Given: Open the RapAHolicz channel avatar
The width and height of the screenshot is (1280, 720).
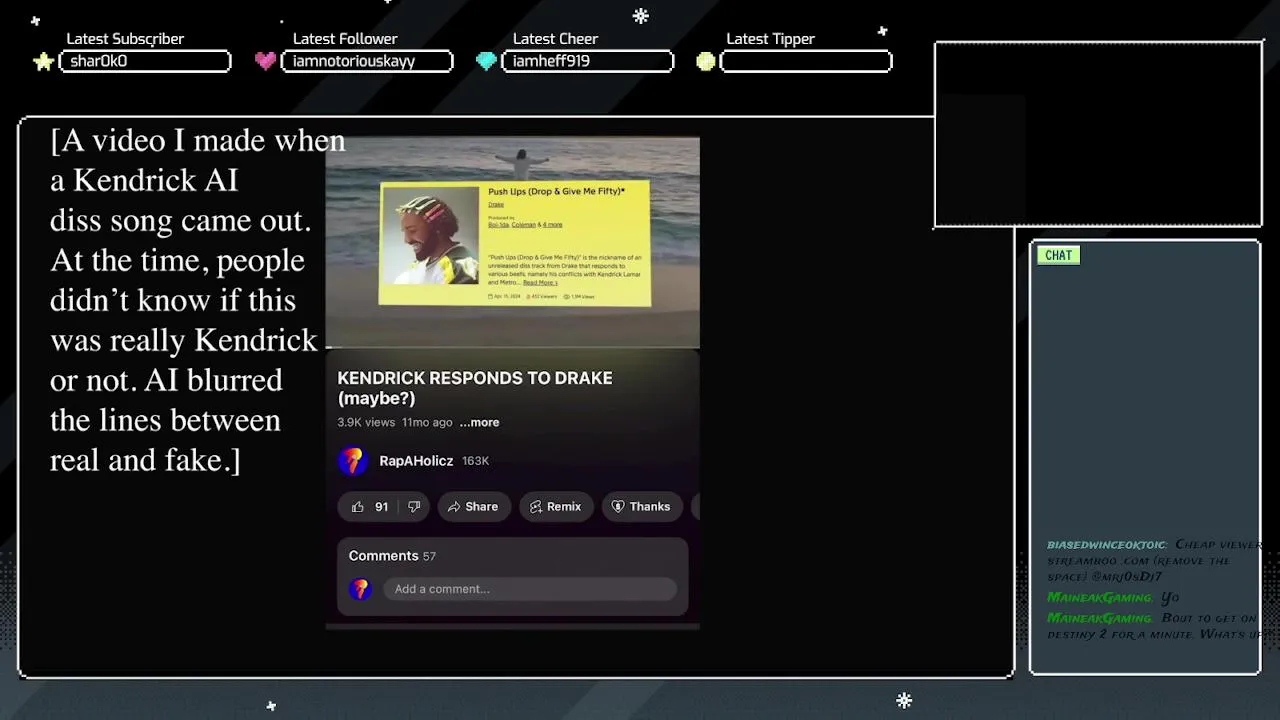Looking at the screenshot, I should (x=352, y=461).
